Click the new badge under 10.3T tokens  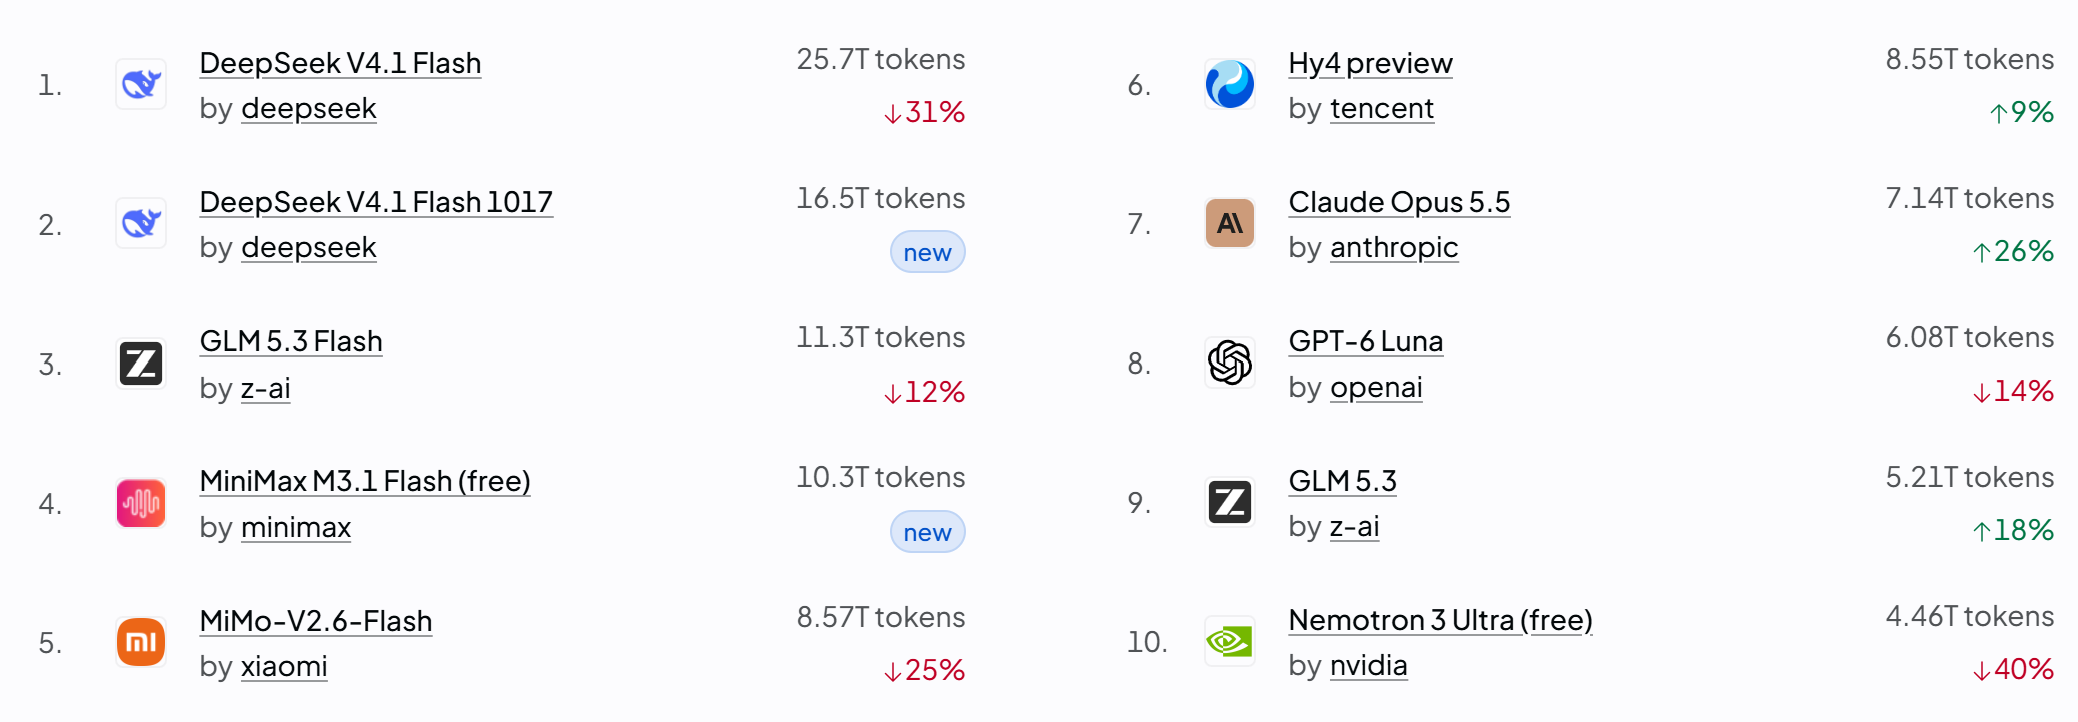point(928,532)
